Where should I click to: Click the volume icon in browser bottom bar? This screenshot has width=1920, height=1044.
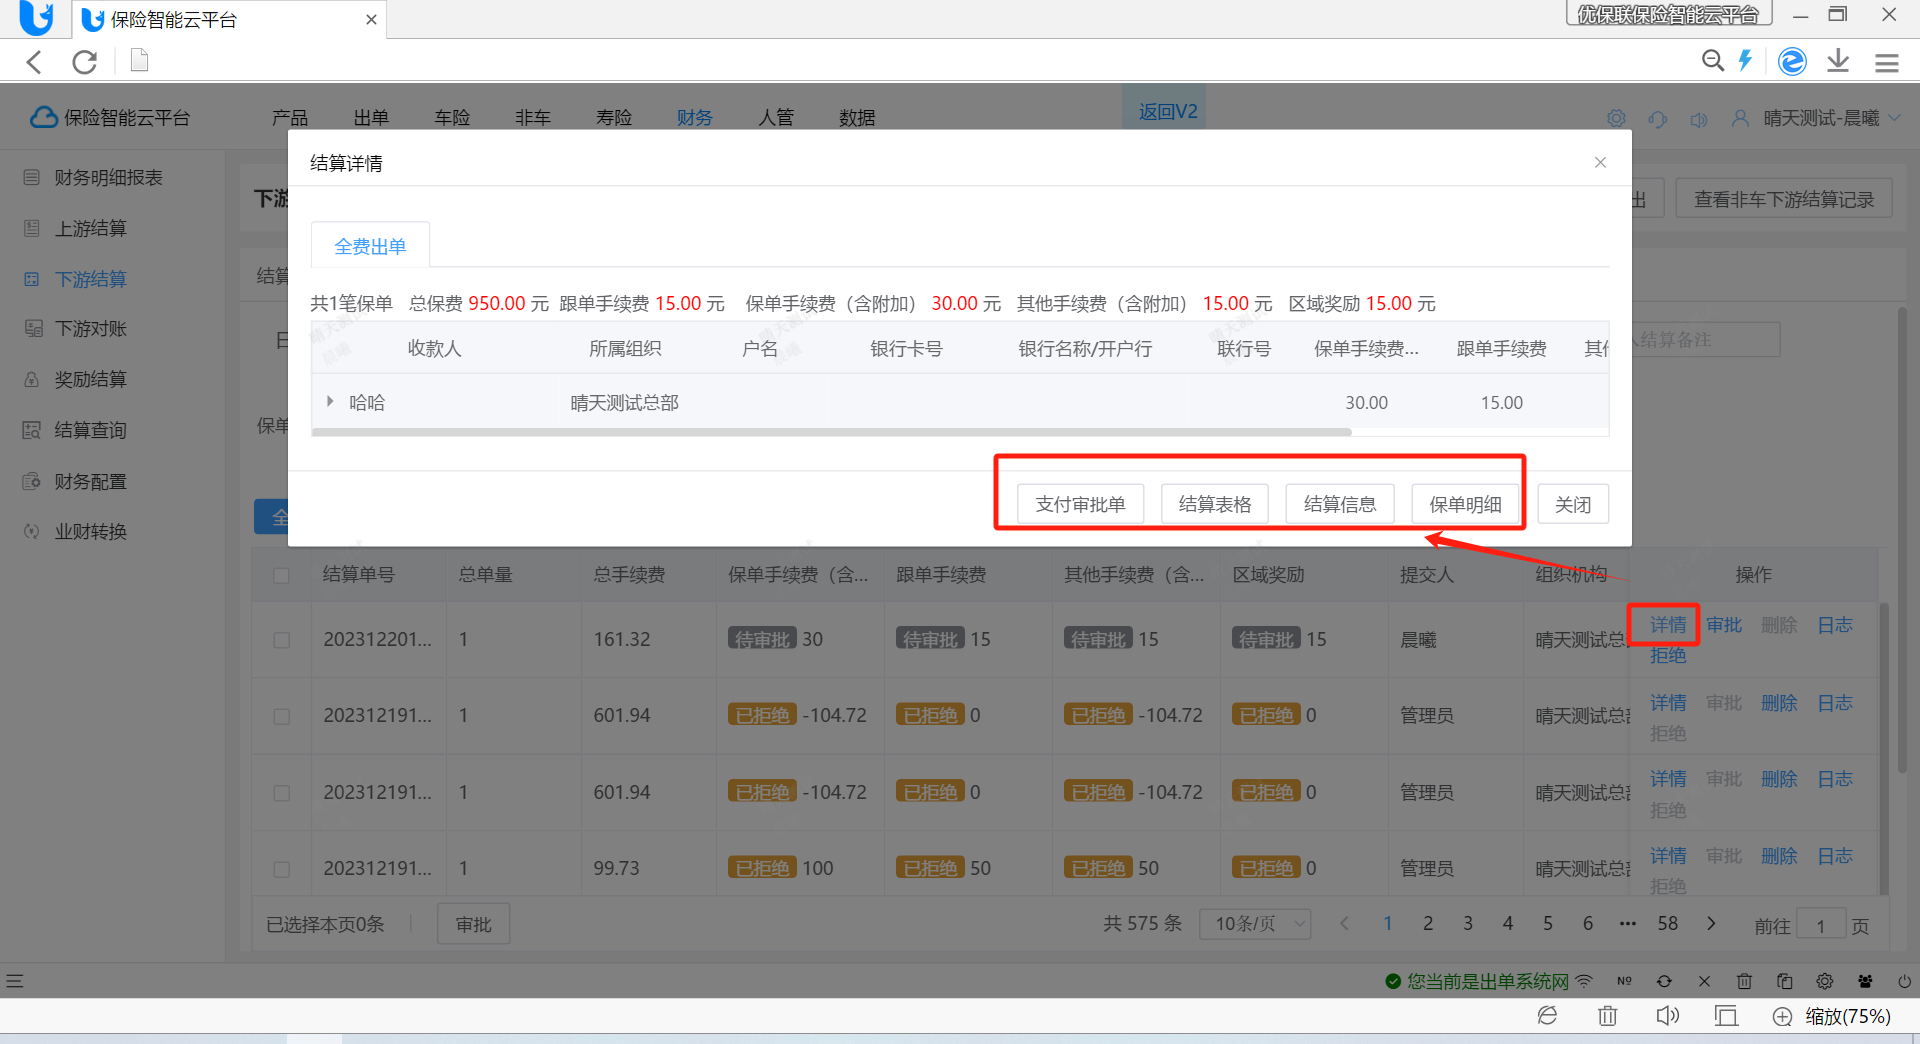point(1667,1016)
